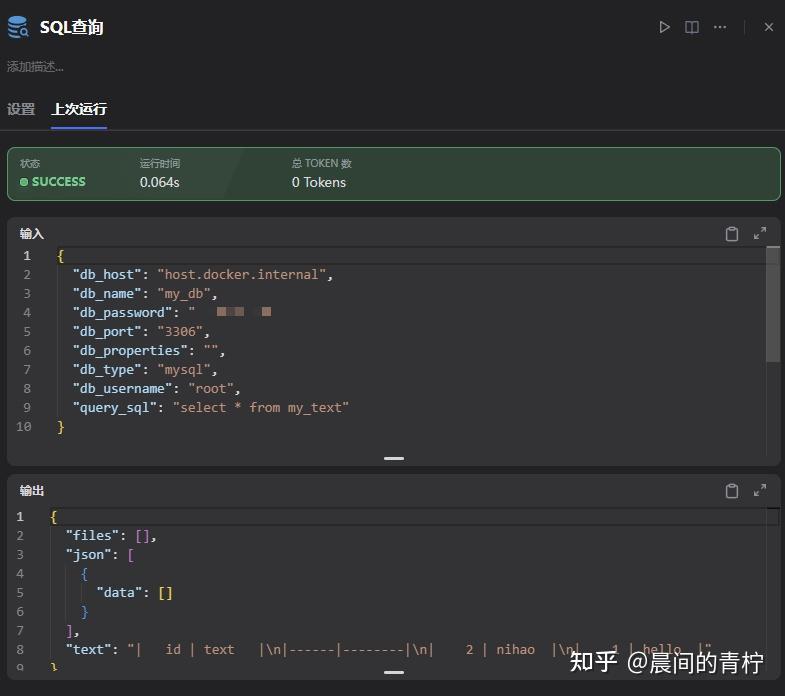Click the "files" key in output
This screenshot has width=785, height=696.
pyautogui.click(x=92, y=536)
